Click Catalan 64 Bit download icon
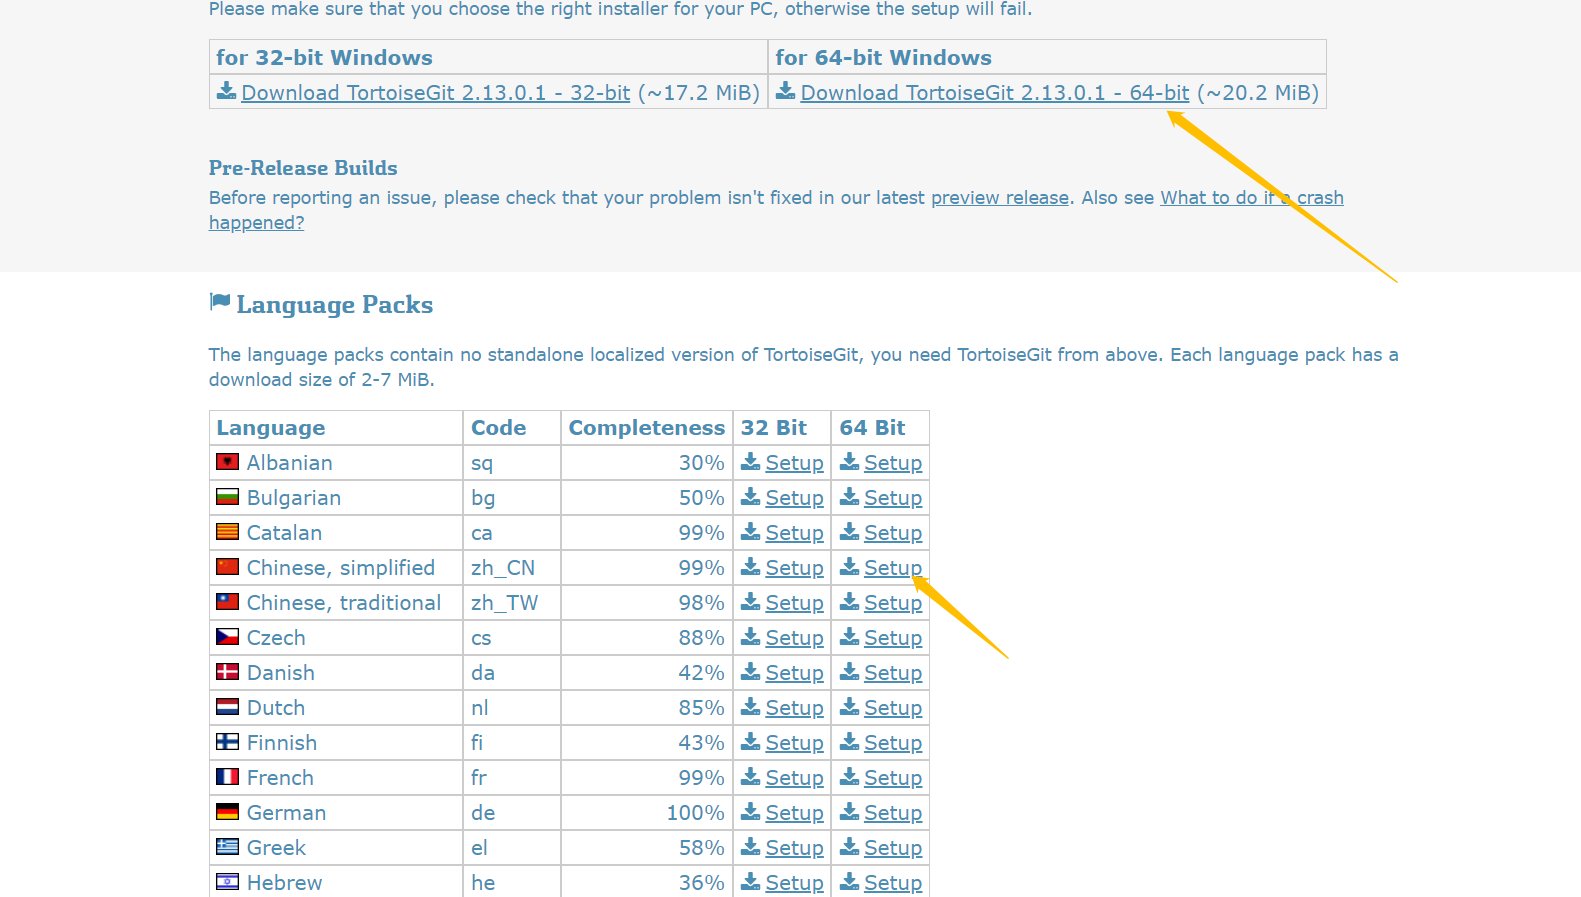Viewport: 1581px width, 897px height. (x=850, y=531)
